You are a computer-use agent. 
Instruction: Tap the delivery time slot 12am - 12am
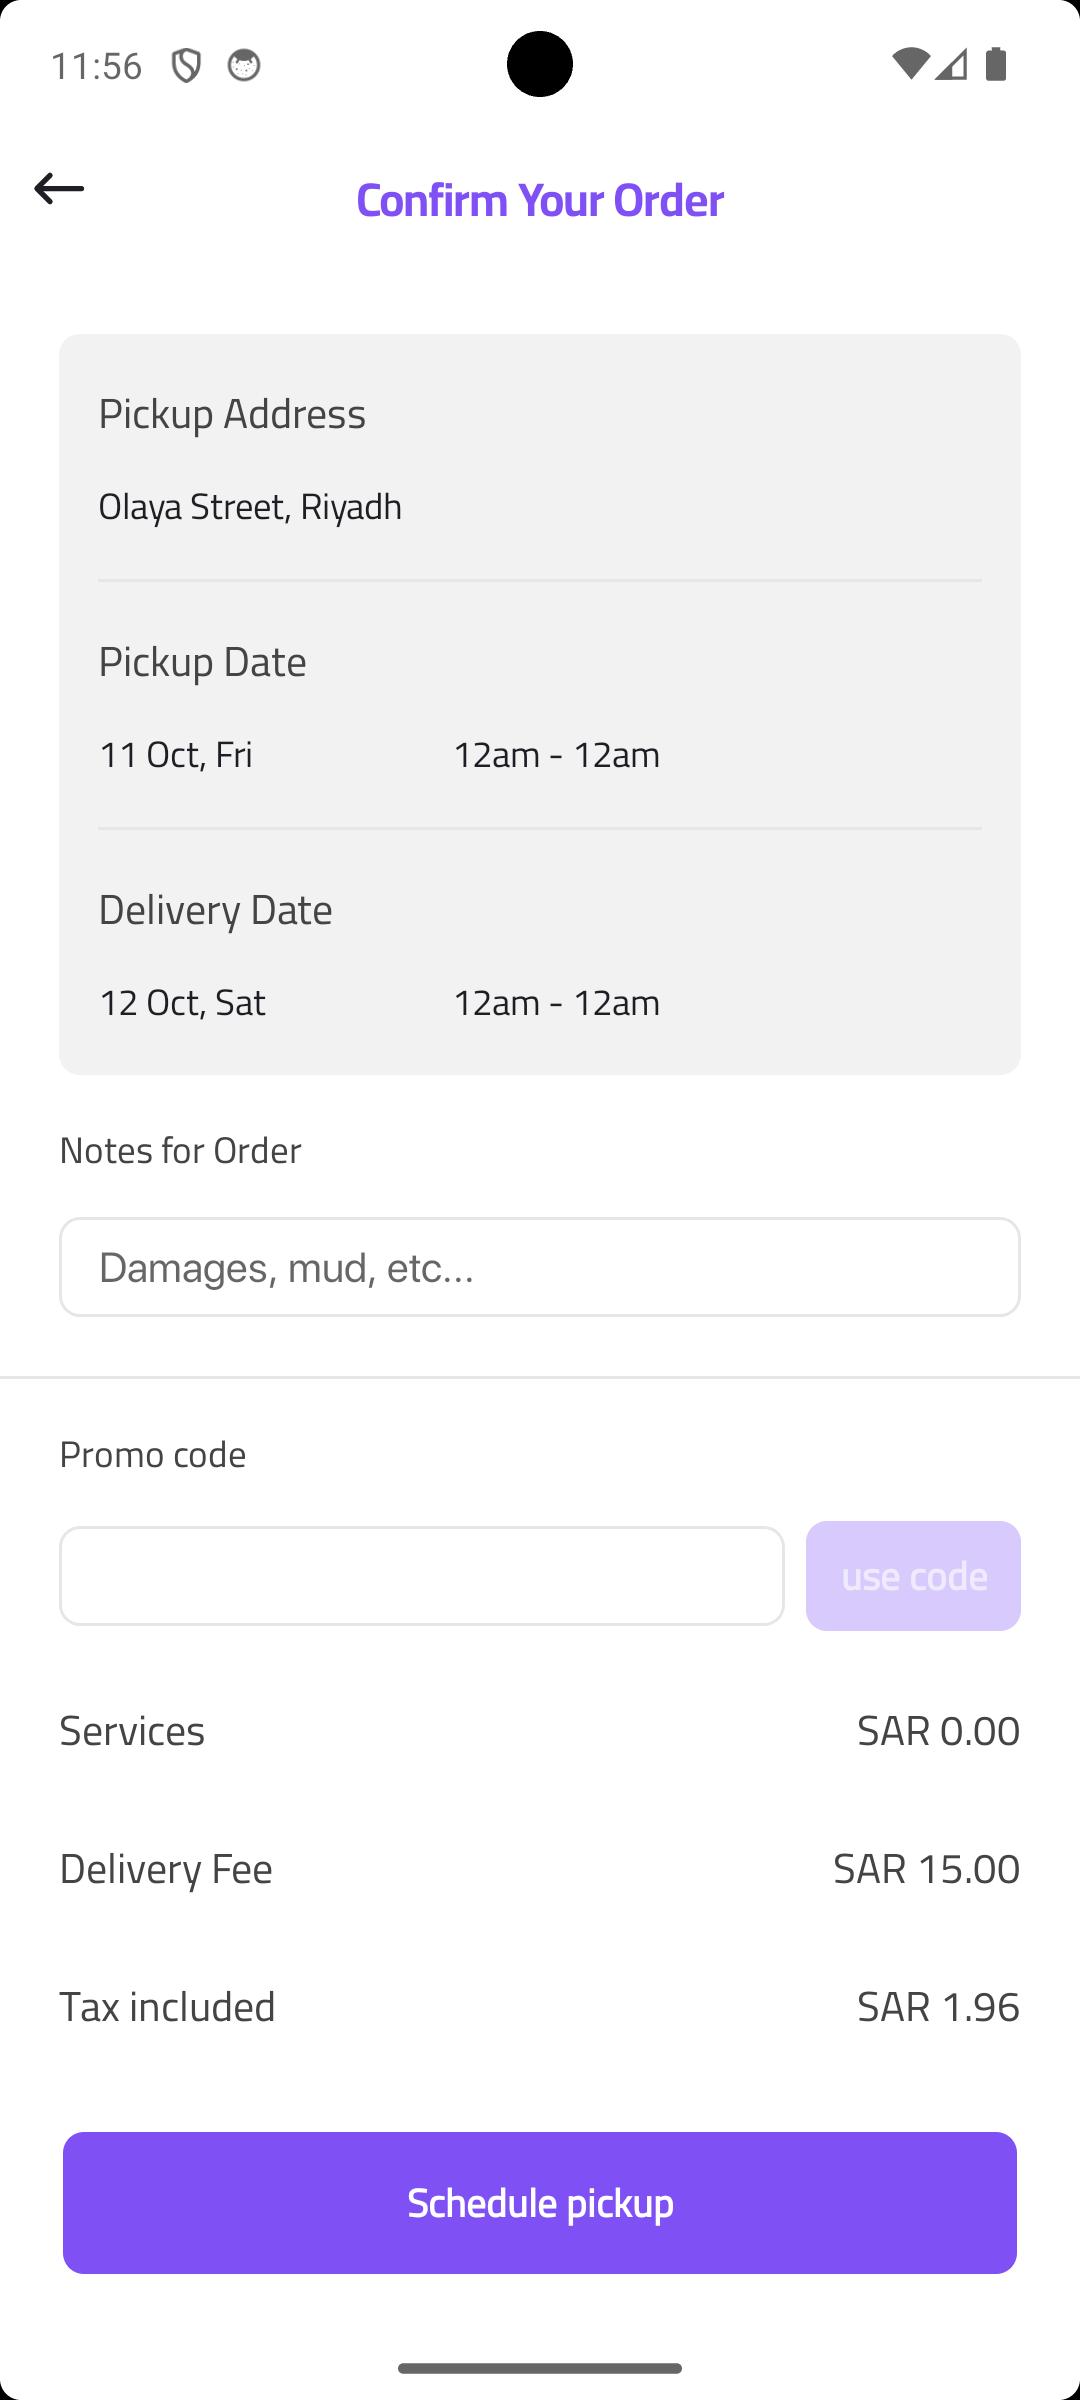point(557,1002)
